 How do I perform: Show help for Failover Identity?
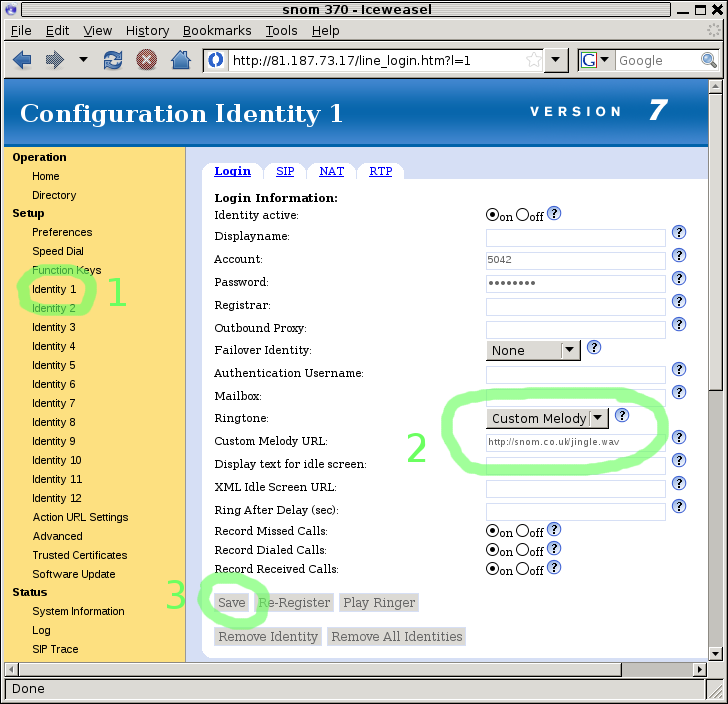(x=594, y=347)
